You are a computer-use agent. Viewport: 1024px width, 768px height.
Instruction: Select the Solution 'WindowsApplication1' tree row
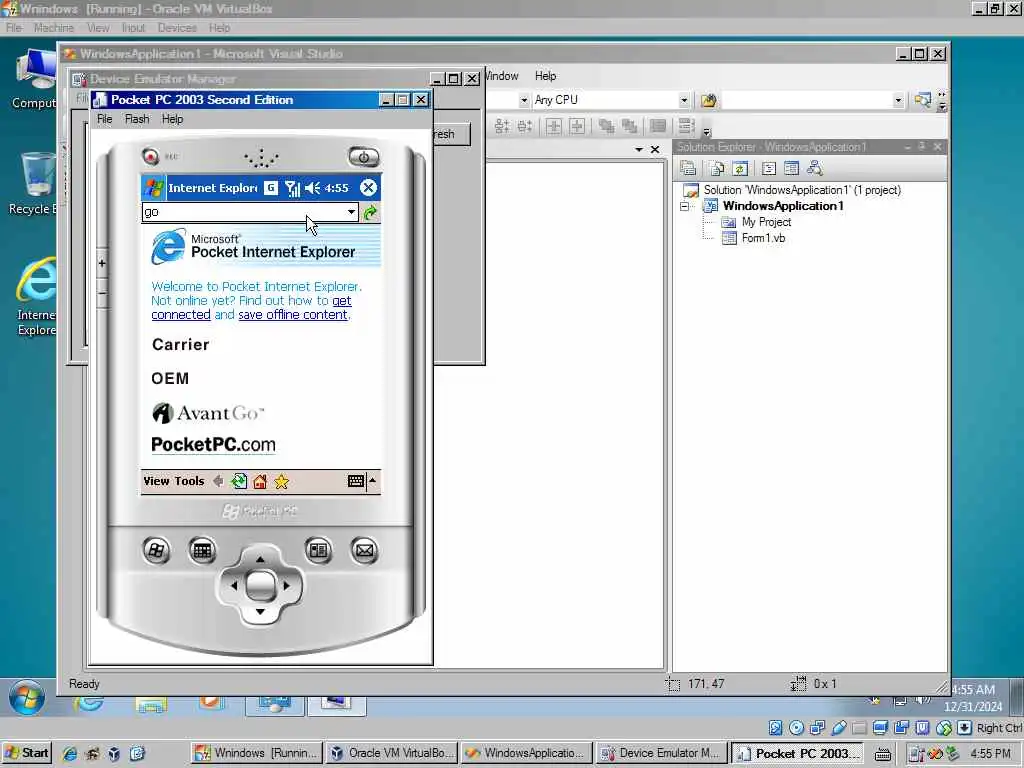point(802,190)
